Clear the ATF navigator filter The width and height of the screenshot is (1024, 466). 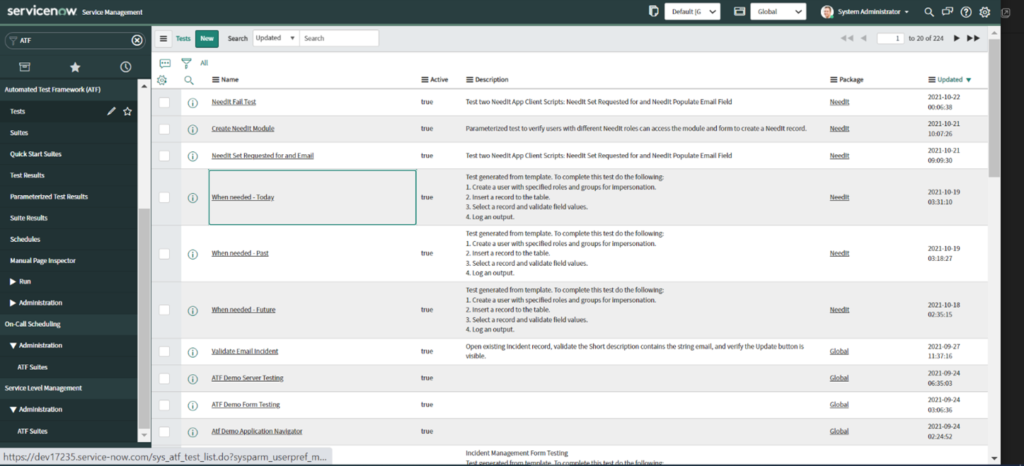point(136,40)
